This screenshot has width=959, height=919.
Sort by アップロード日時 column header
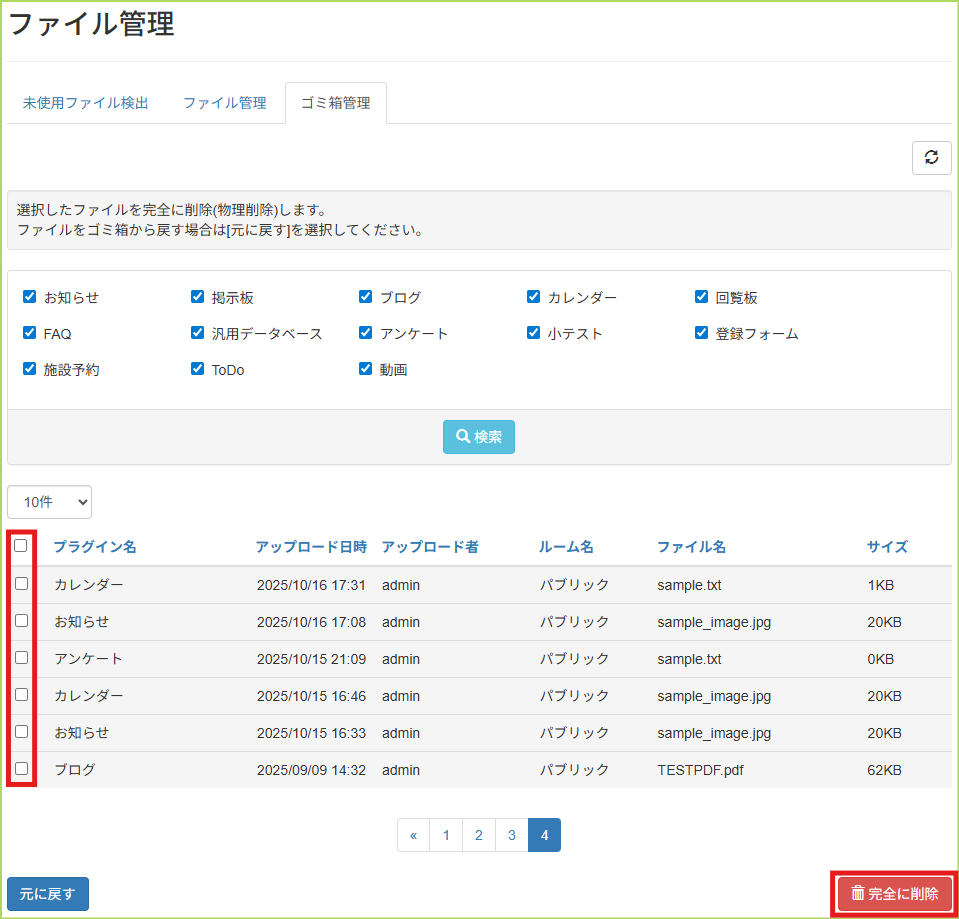pyautogui.click(x=310, y=547)
